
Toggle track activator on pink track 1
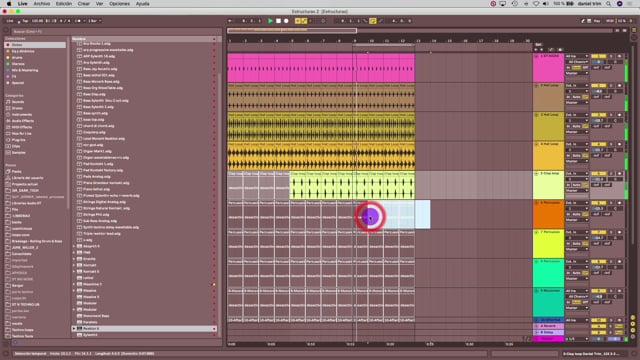point(598,56)
